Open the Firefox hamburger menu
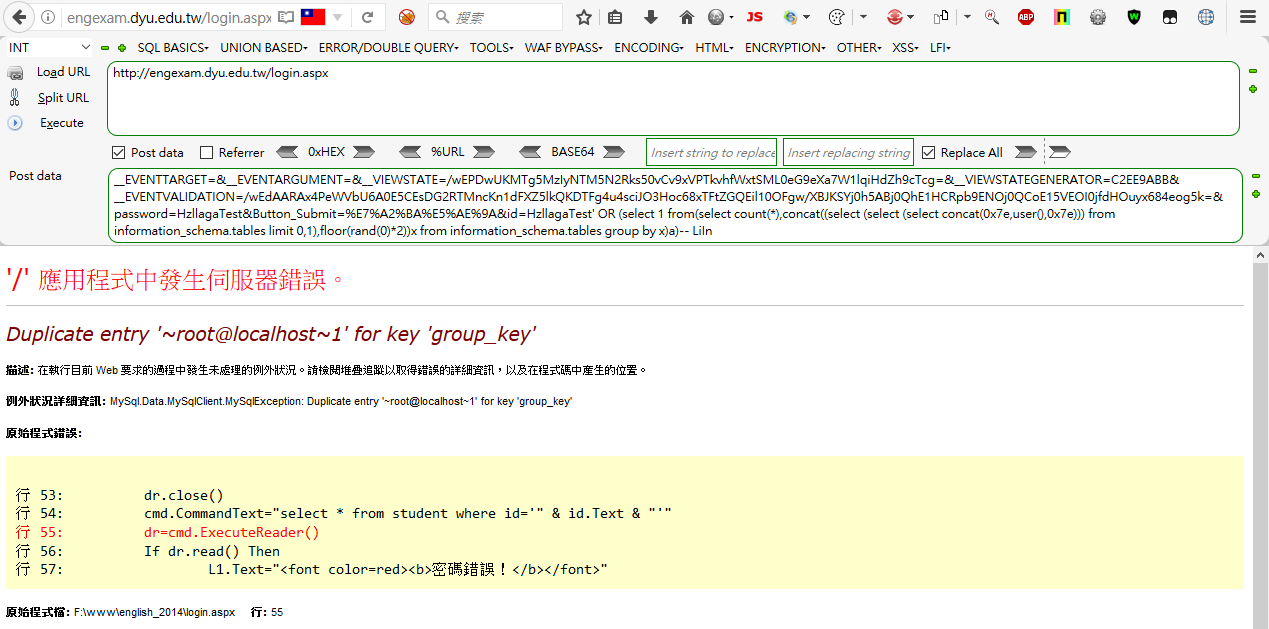 (1247, 17)
